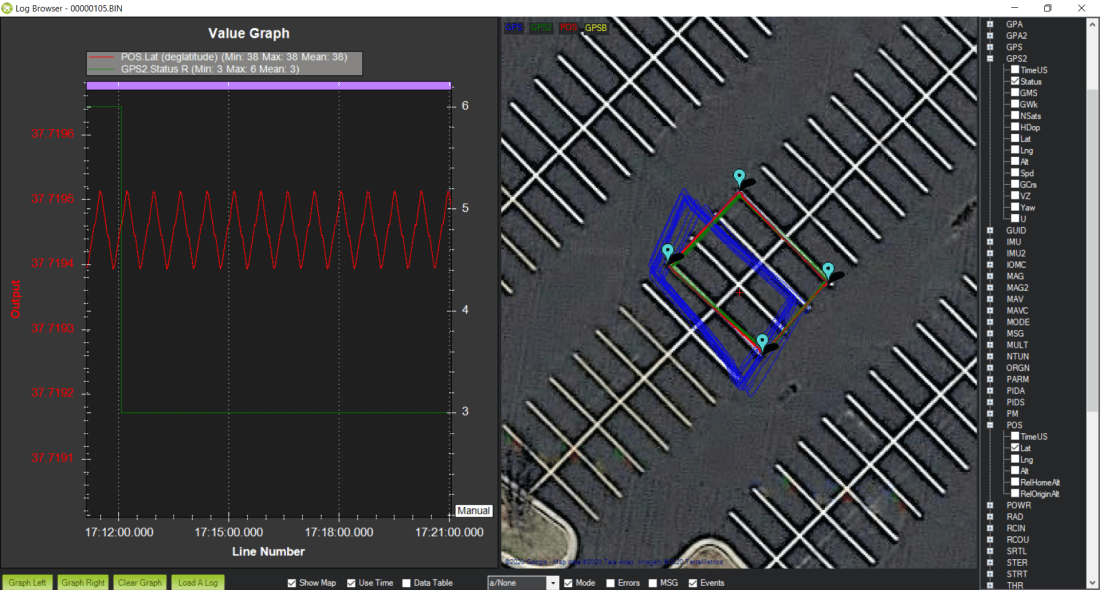
Task: Click the Log Browser app icon in title bar
Action: pos(8,8)
